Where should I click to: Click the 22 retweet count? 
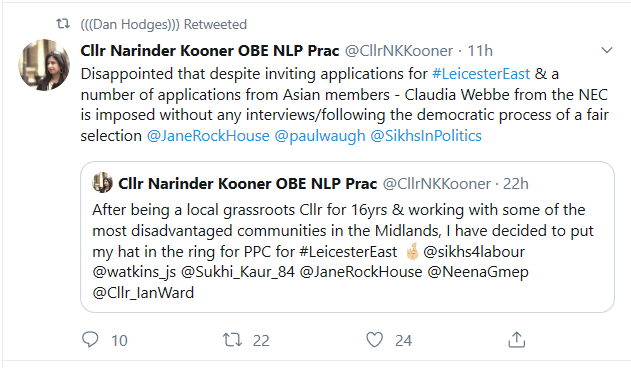click(261, 341)
